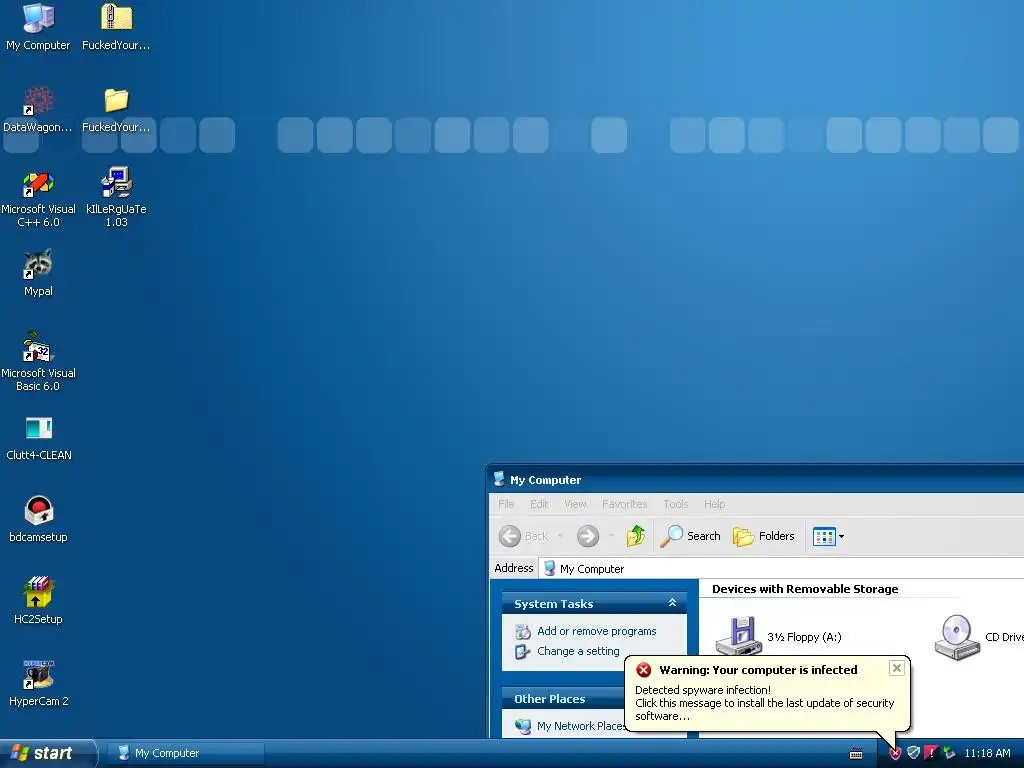Click the on-screen keyboard taskbar icon
The image size is (1024, 768).
856,754
